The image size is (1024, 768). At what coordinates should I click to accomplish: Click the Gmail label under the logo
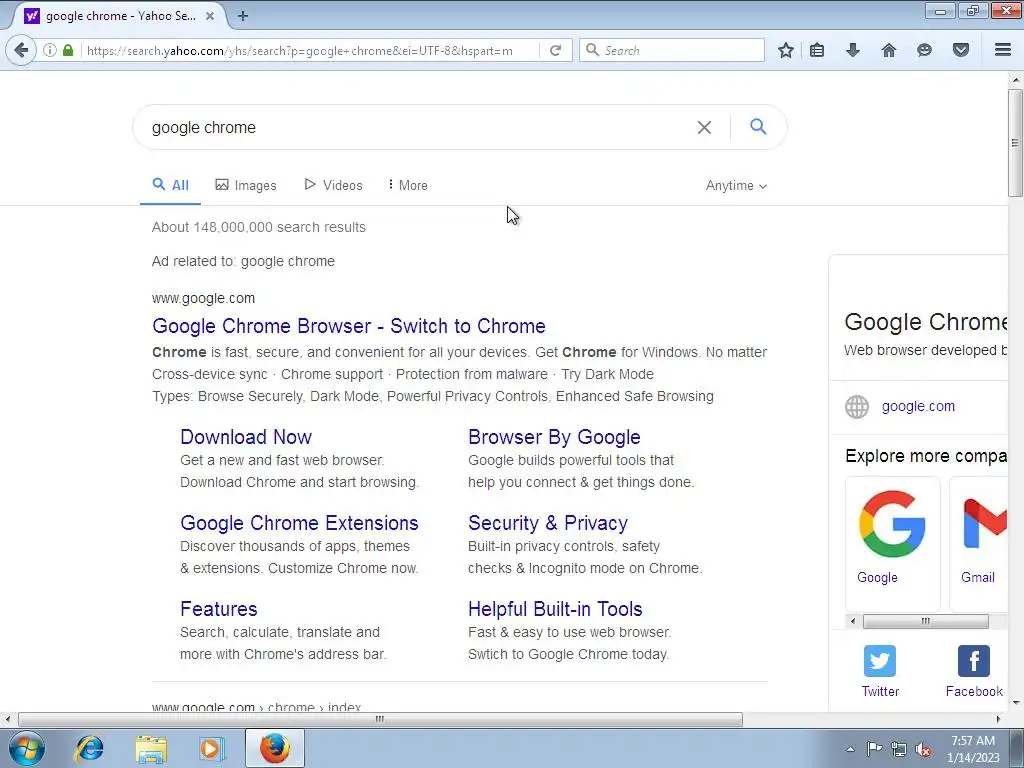click(x=978, y=577)
